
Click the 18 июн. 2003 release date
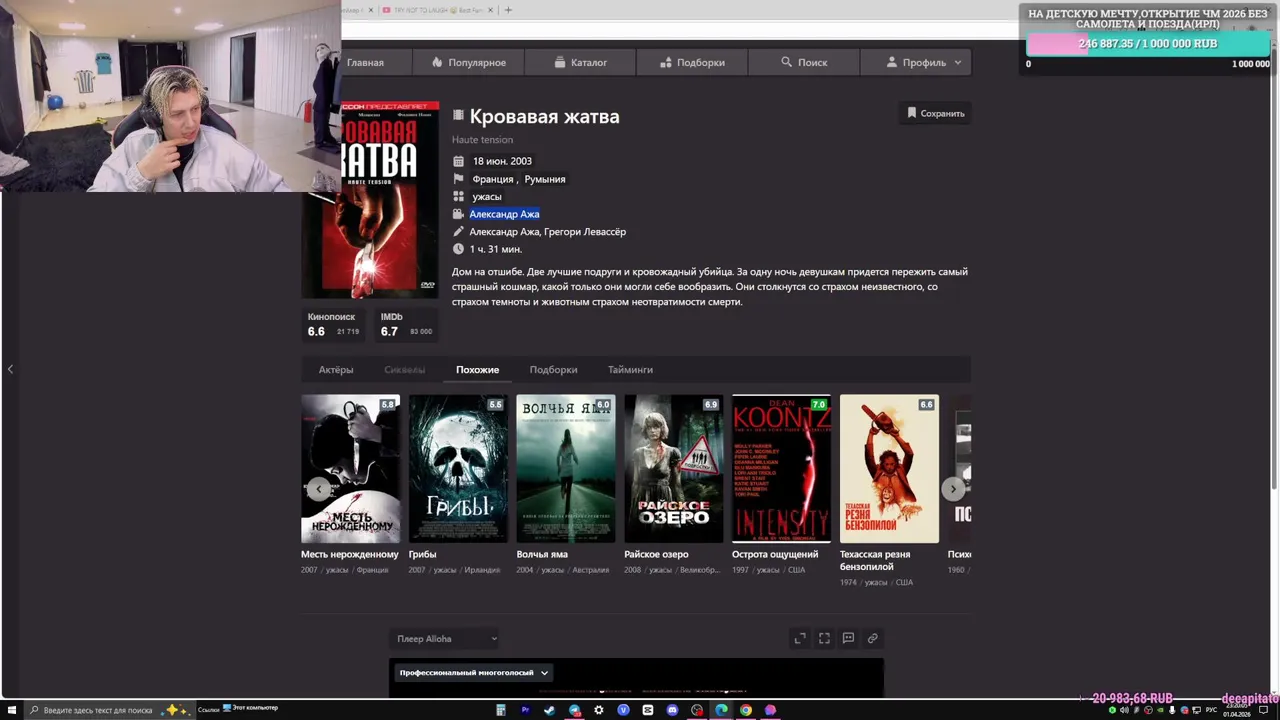[502, 161]
